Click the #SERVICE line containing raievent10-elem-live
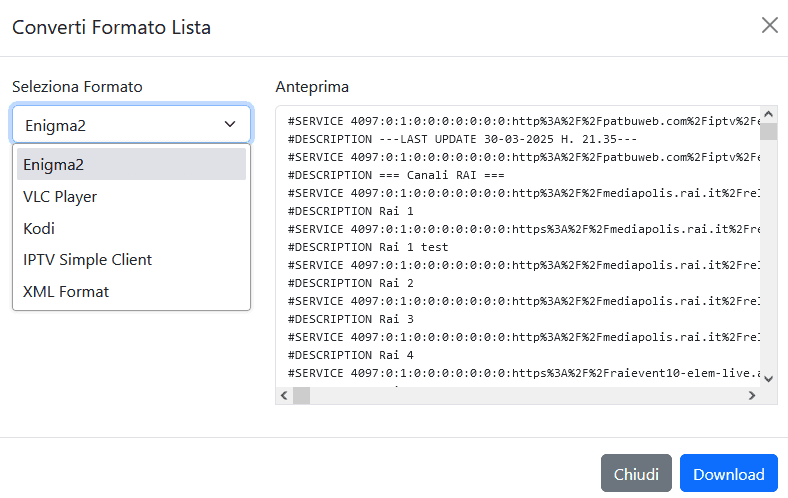 click(x=523, y=373)
